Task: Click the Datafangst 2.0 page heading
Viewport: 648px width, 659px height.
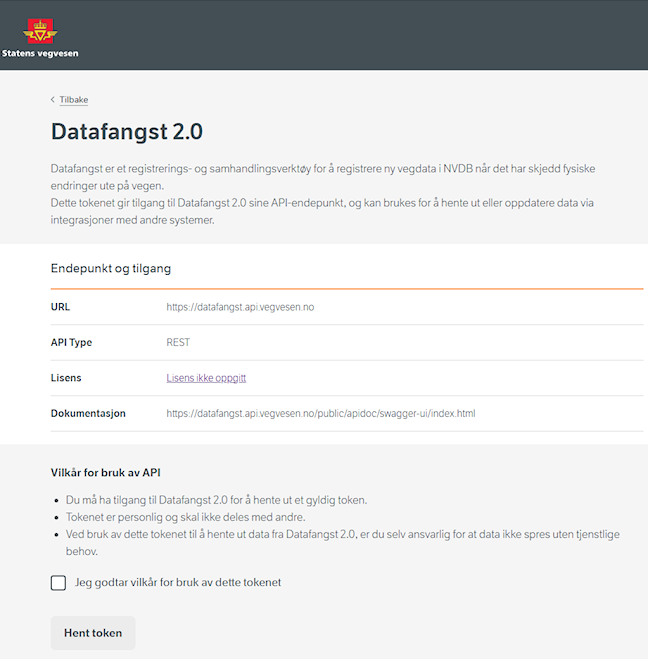Action: pyautogui.click(x=126, y=132)
